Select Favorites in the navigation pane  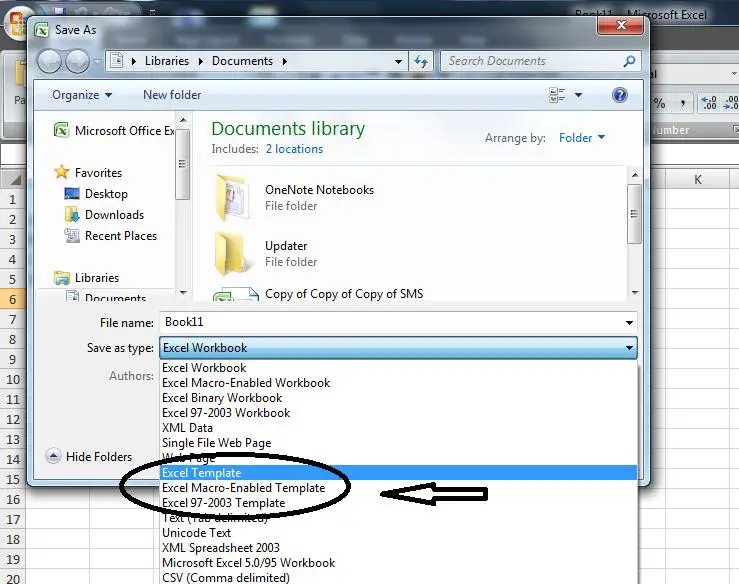click(88, 173)
